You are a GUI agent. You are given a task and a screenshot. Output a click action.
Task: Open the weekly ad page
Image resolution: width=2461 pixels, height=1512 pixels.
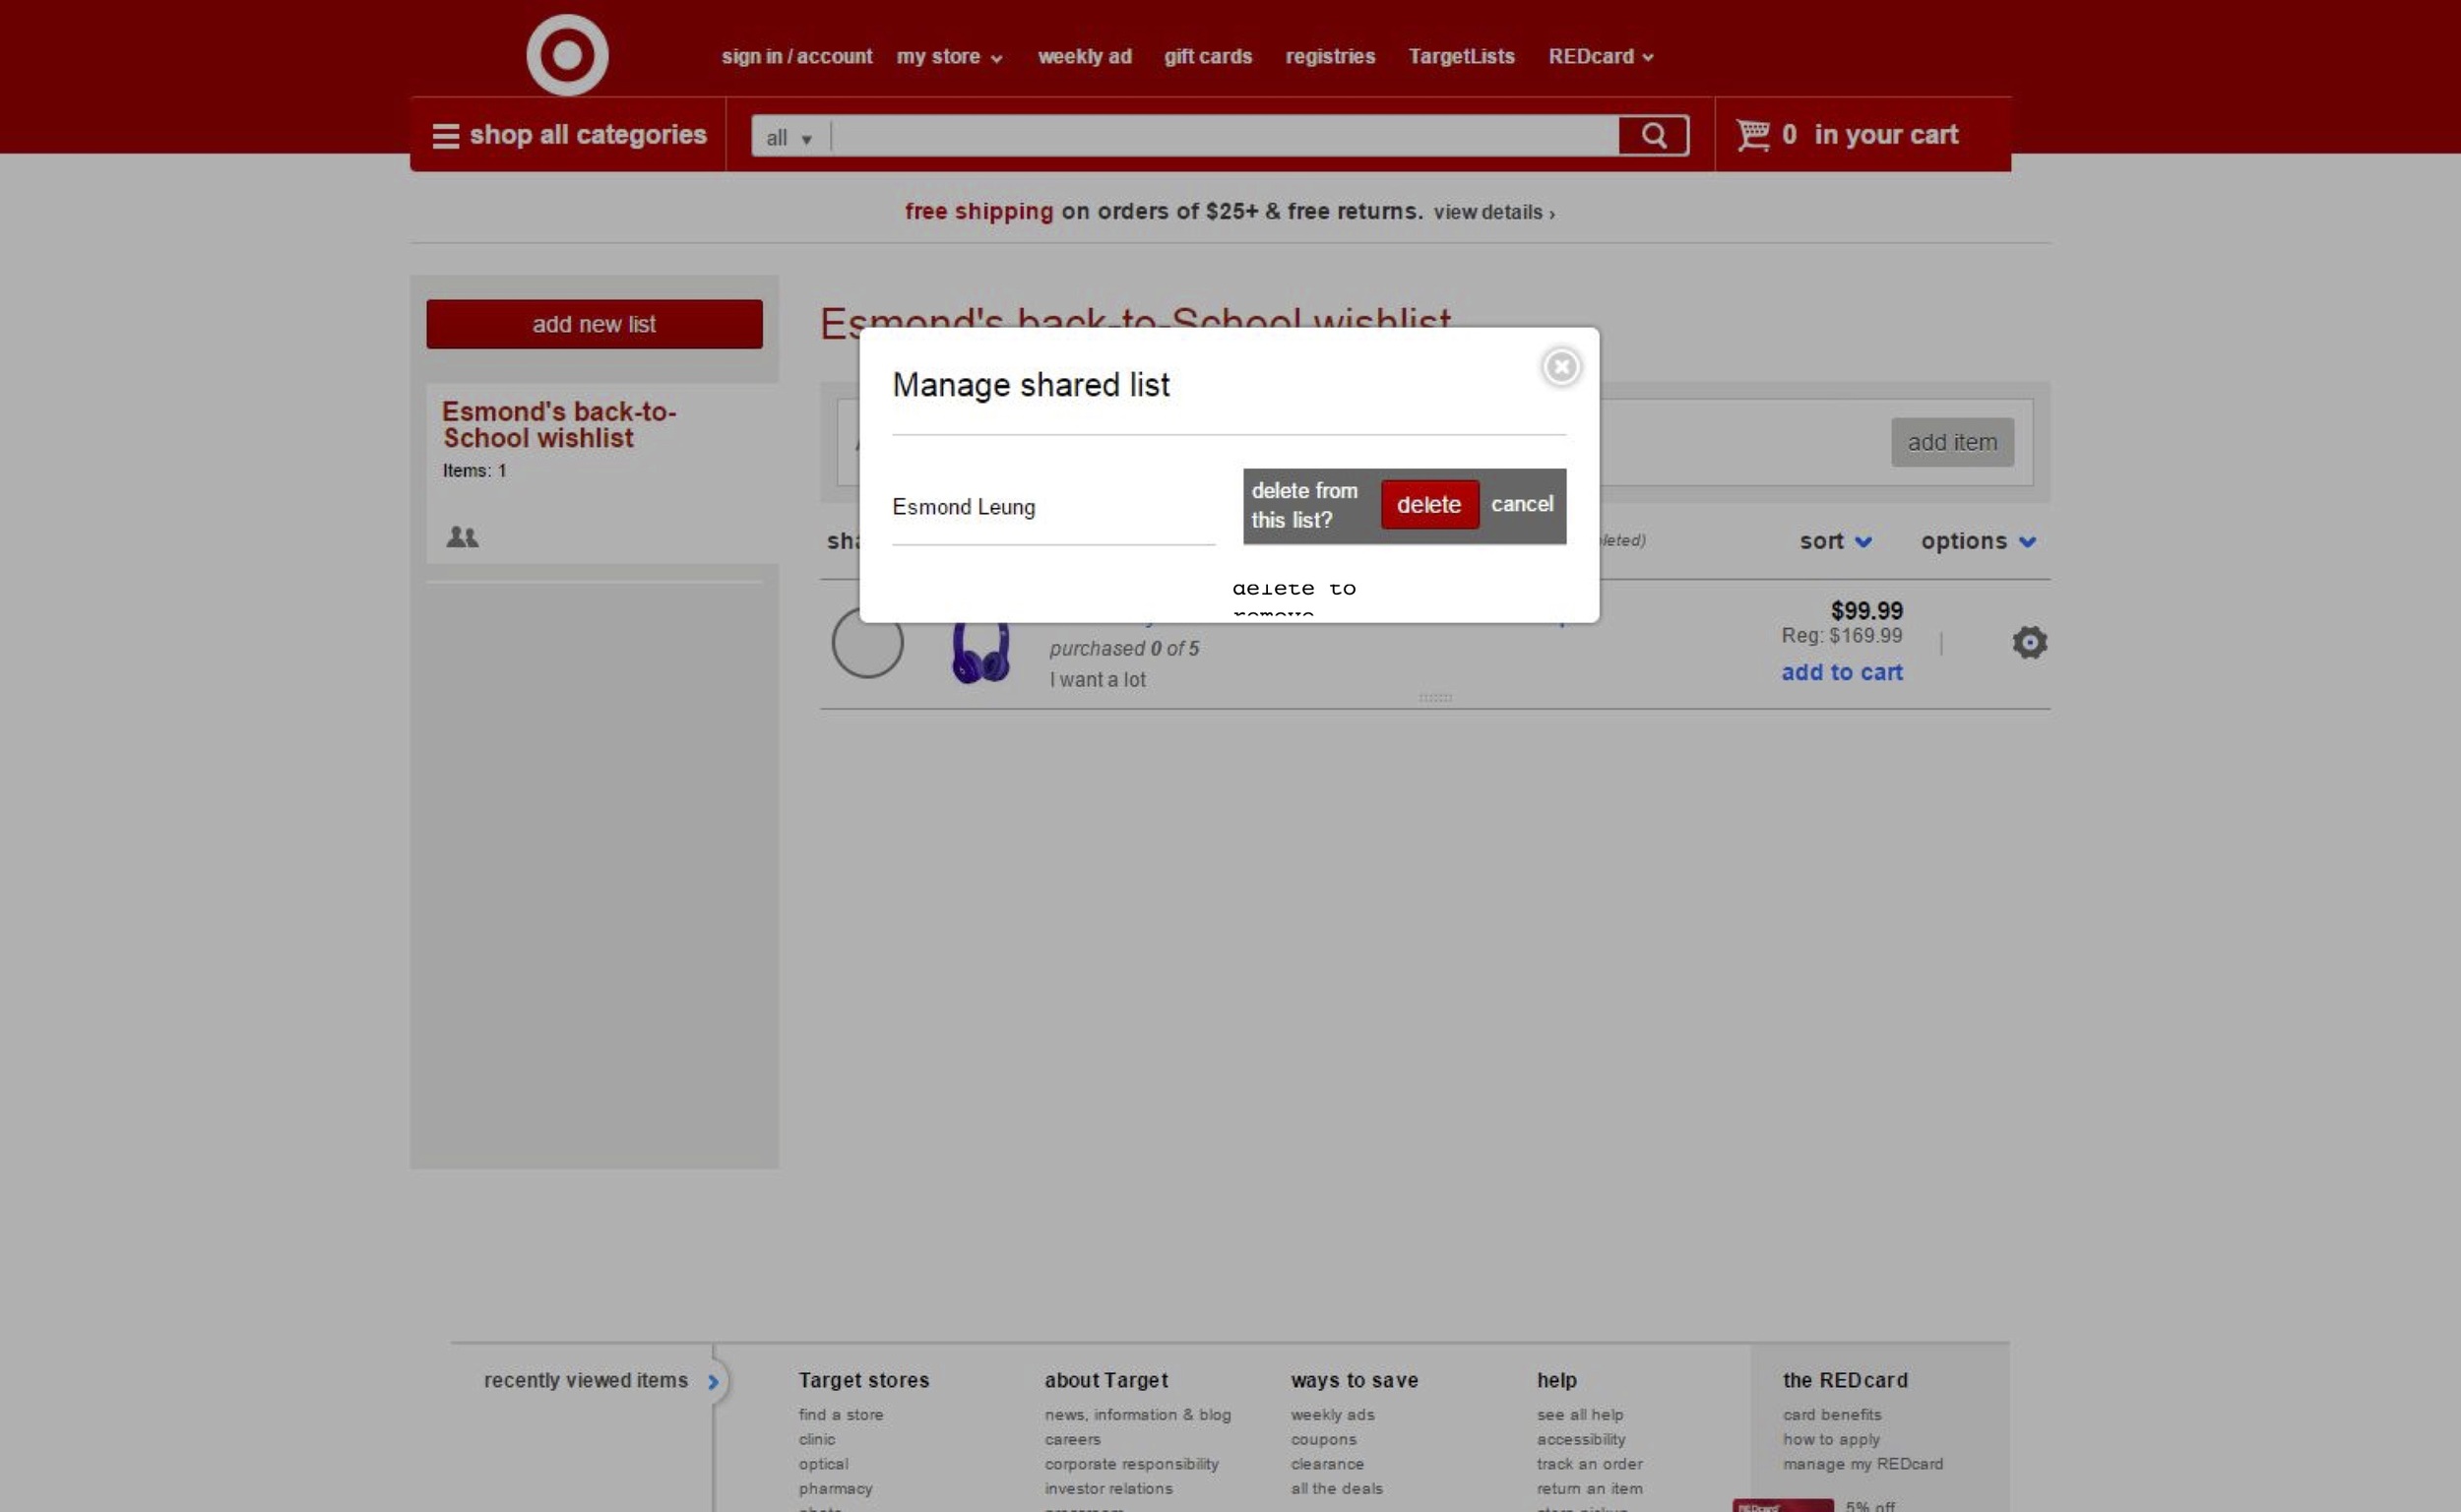(1084, 57)
